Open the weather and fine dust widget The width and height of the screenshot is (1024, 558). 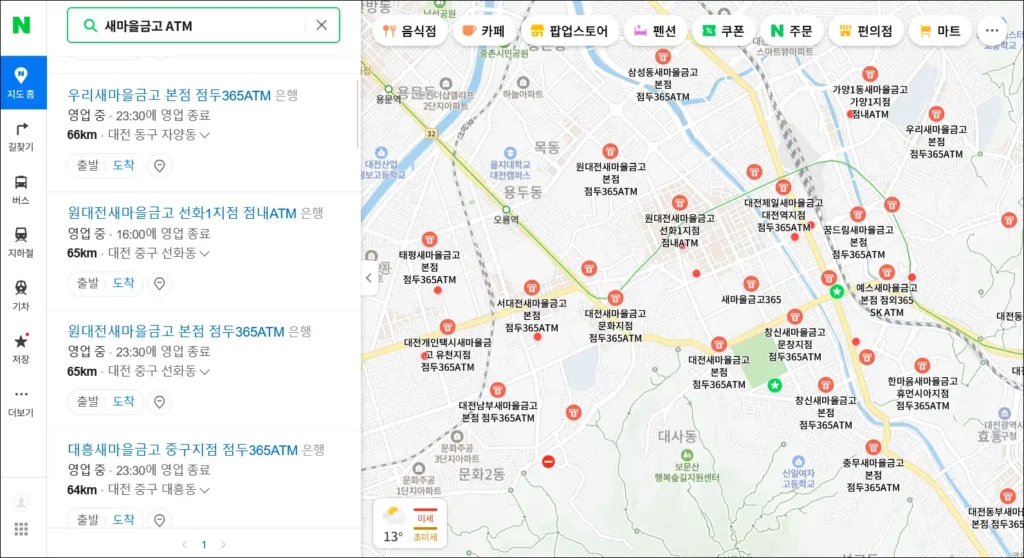coord(410,524)
